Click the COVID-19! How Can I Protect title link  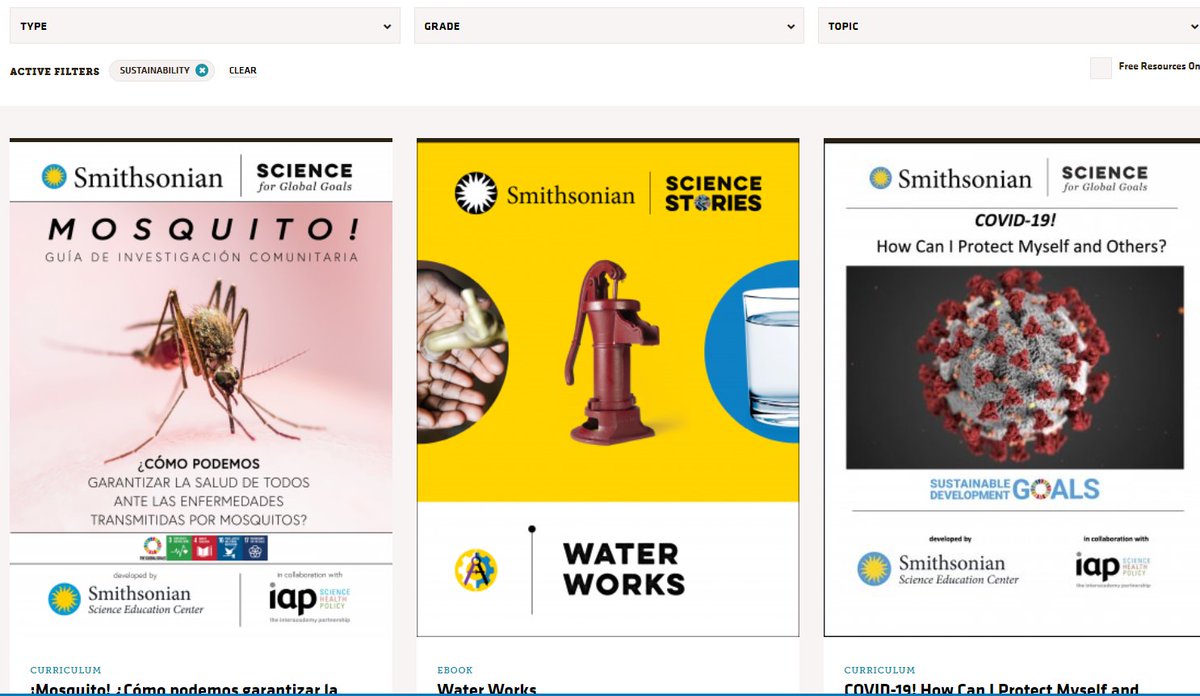[992, 690]
